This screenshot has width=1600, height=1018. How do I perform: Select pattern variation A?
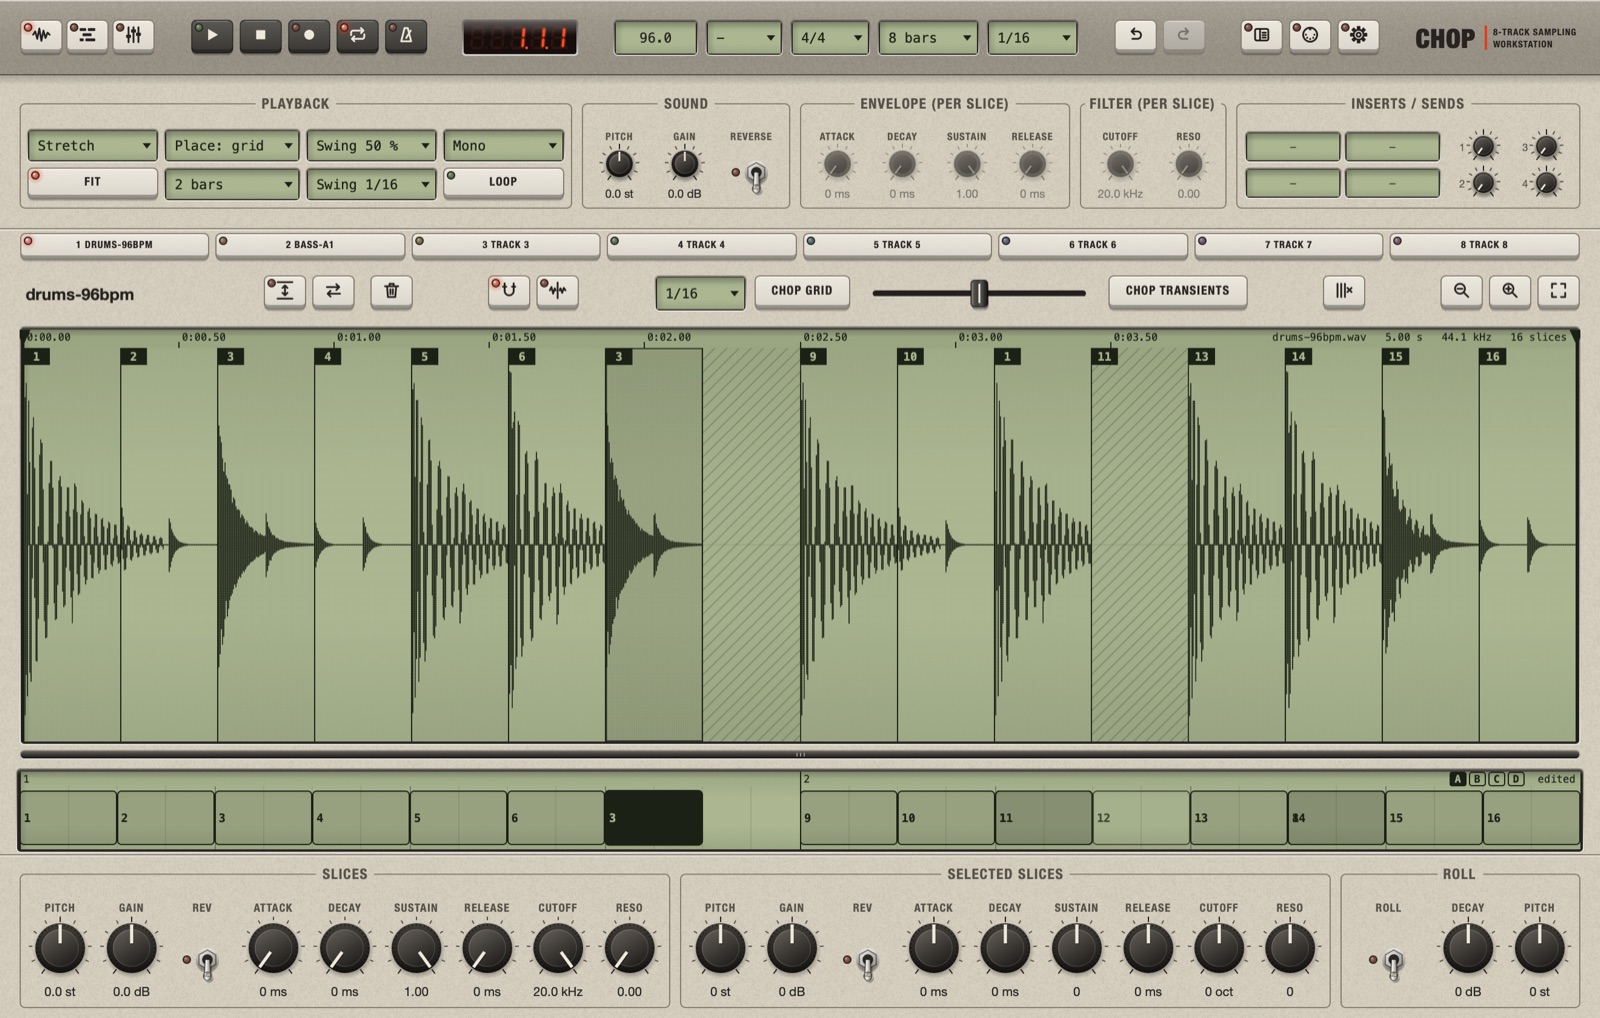[1458, 779]
